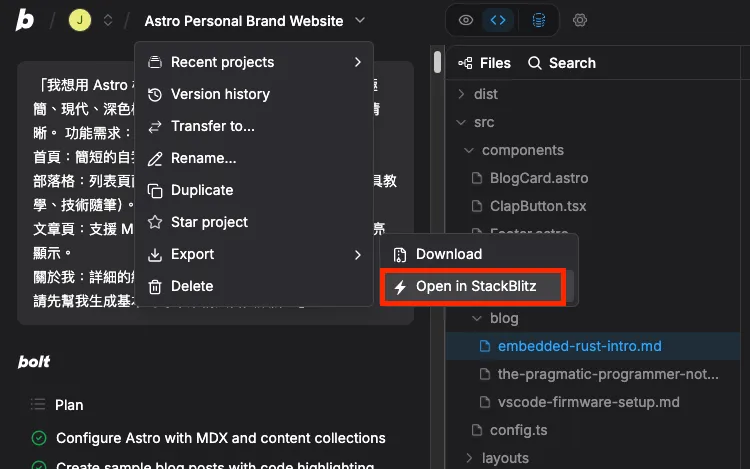Image resolution: width=750 pixels, height=469 pixels.
Task: Select Version history from the menu
Action: (x=254, y=94)
